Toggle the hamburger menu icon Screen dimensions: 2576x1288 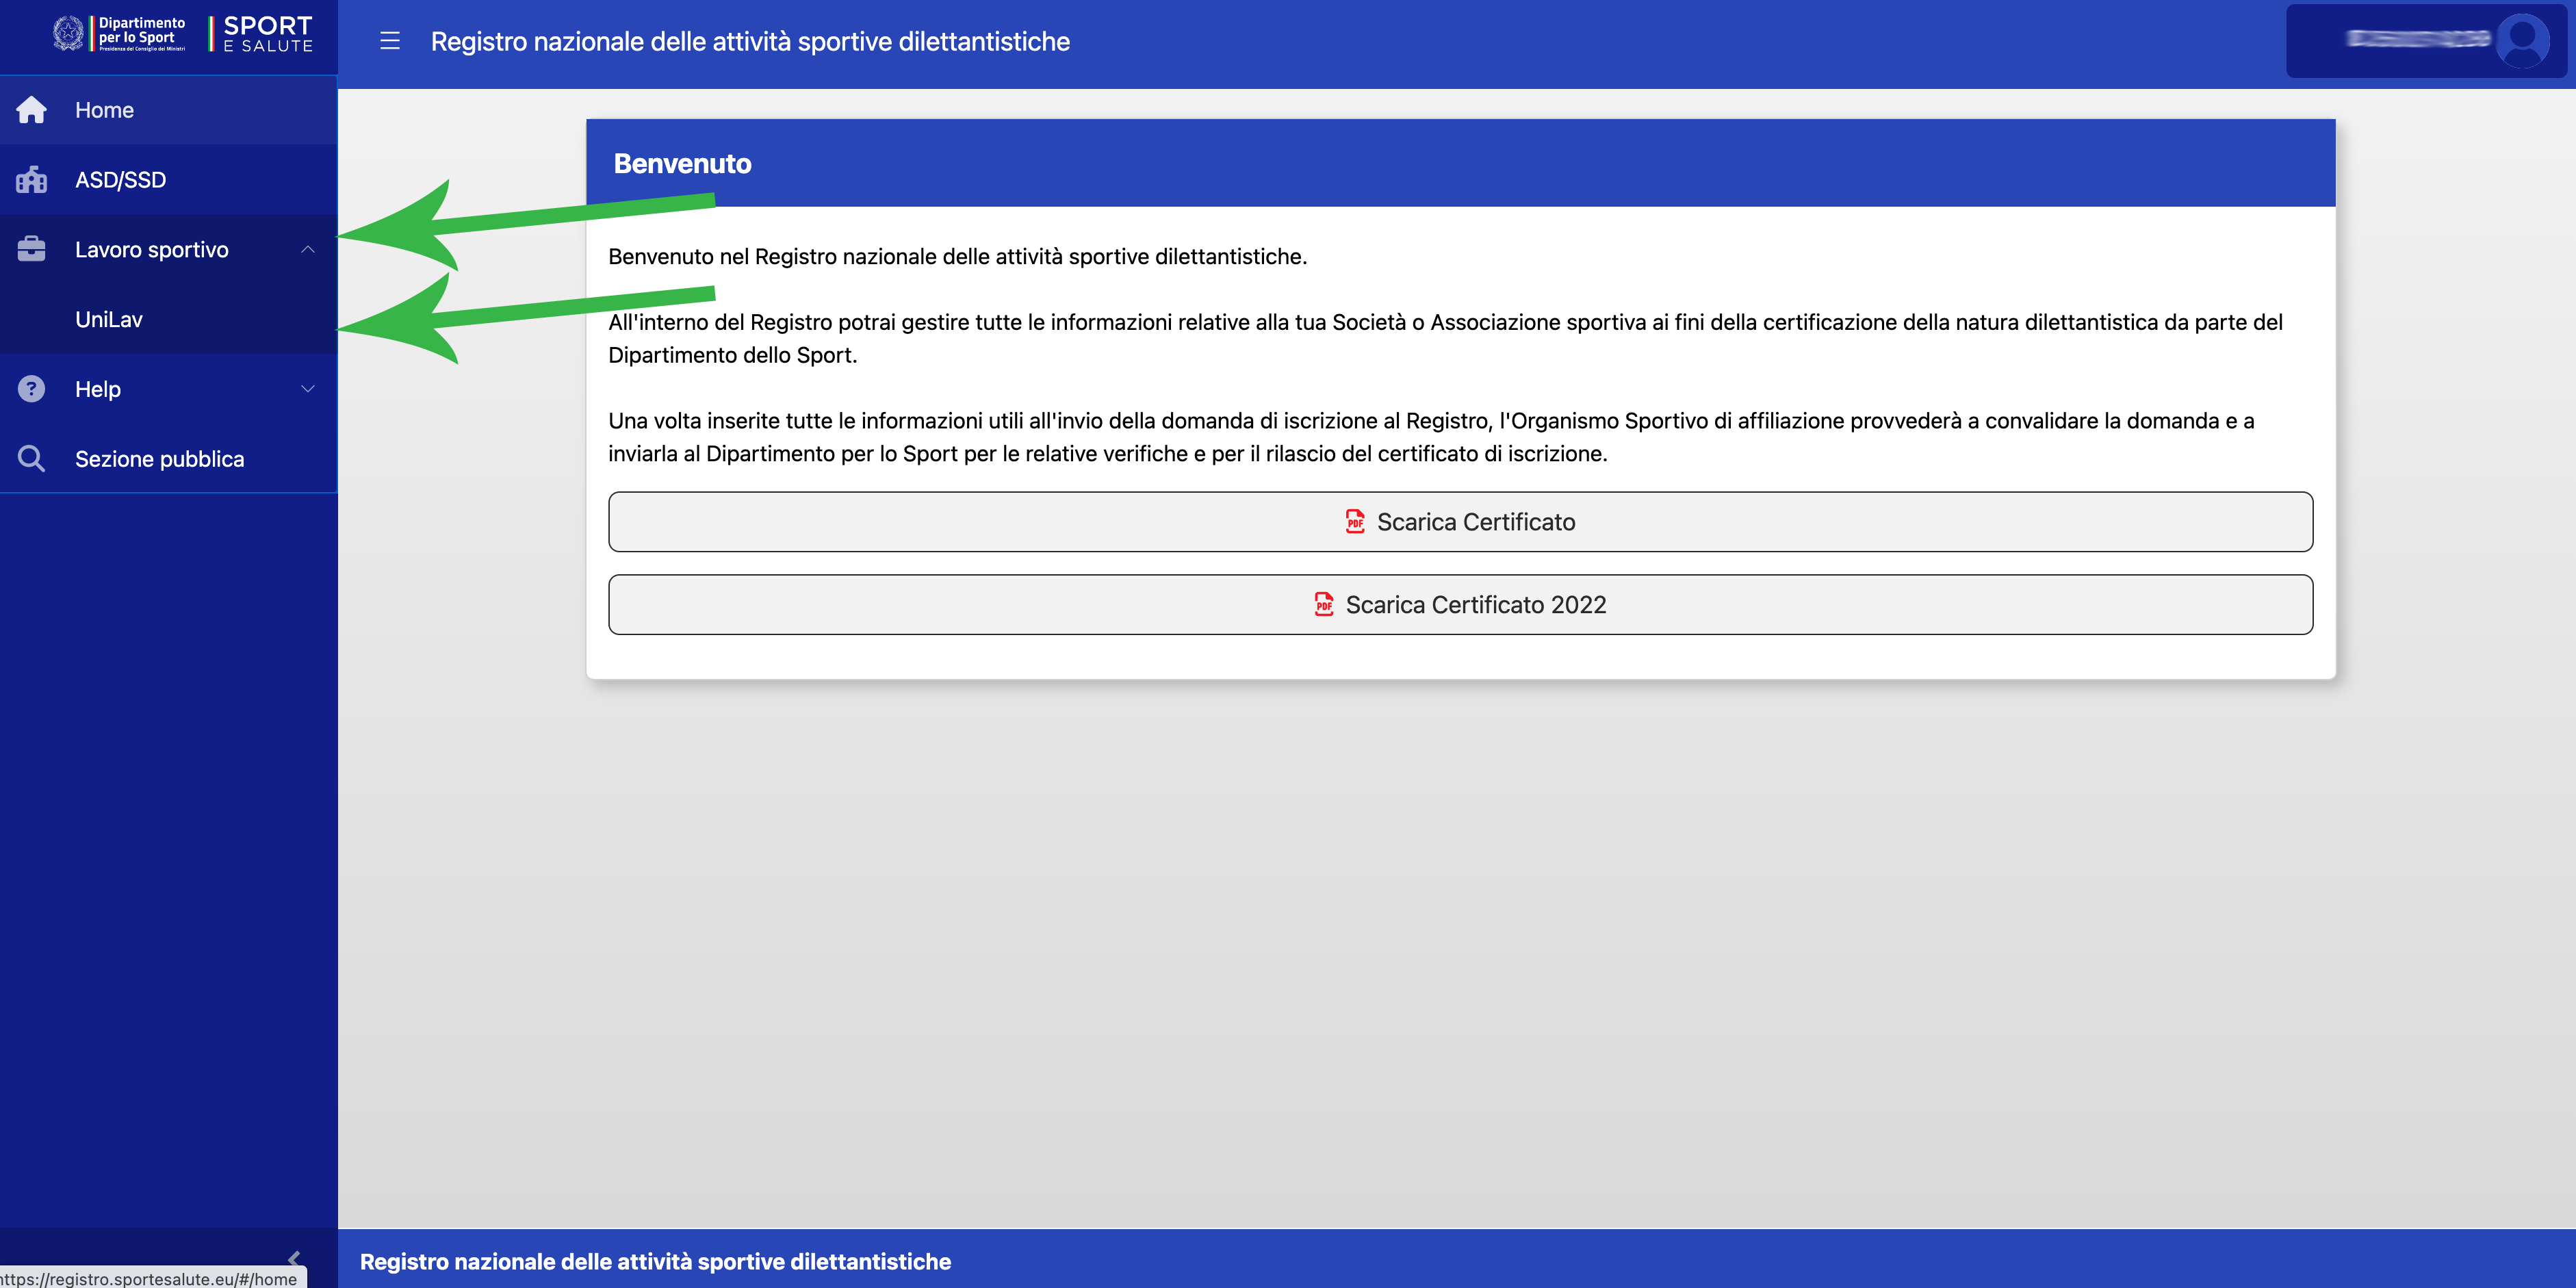pos(390,41)
